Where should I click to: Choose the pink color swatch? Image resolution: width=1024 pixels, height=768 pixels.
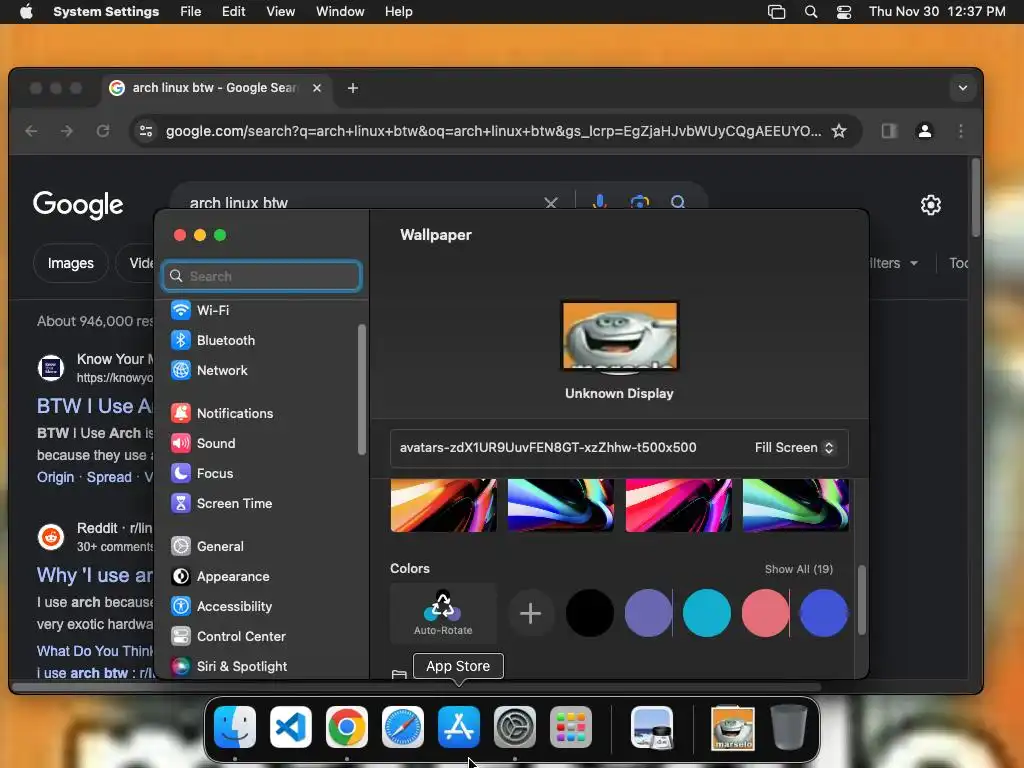pos(765,613)
